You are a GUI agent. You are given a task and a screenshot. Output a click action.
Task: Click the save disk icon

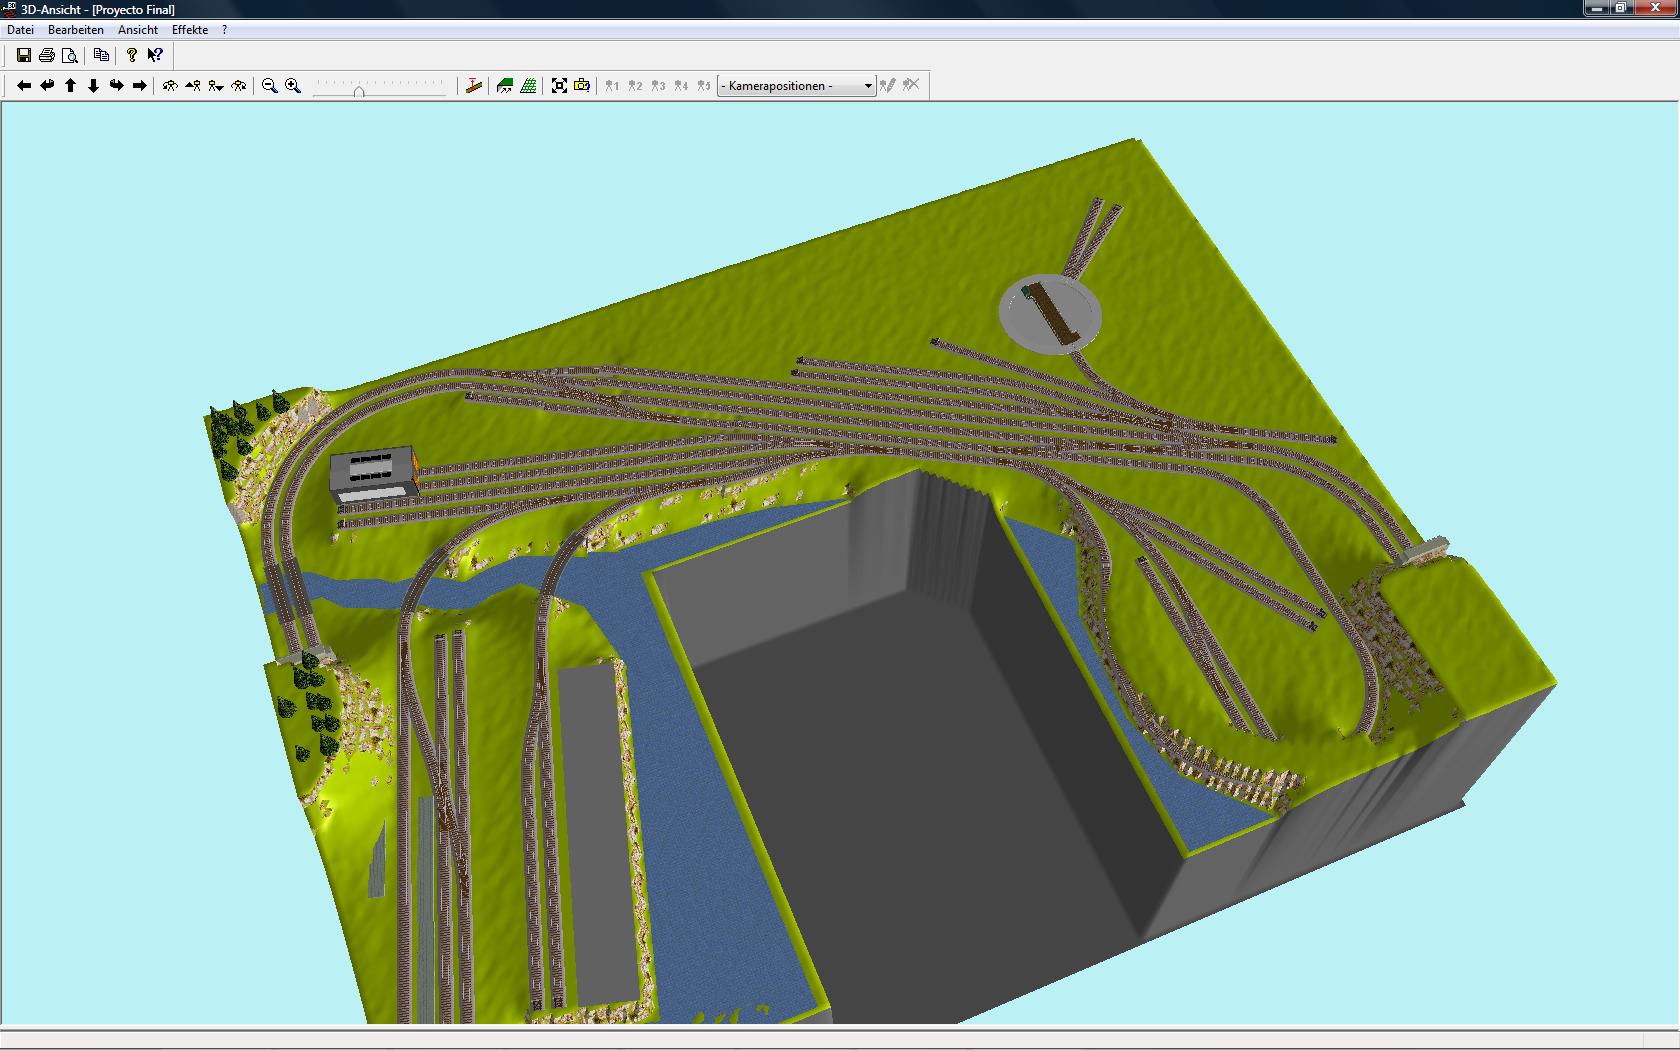point(23,56)
